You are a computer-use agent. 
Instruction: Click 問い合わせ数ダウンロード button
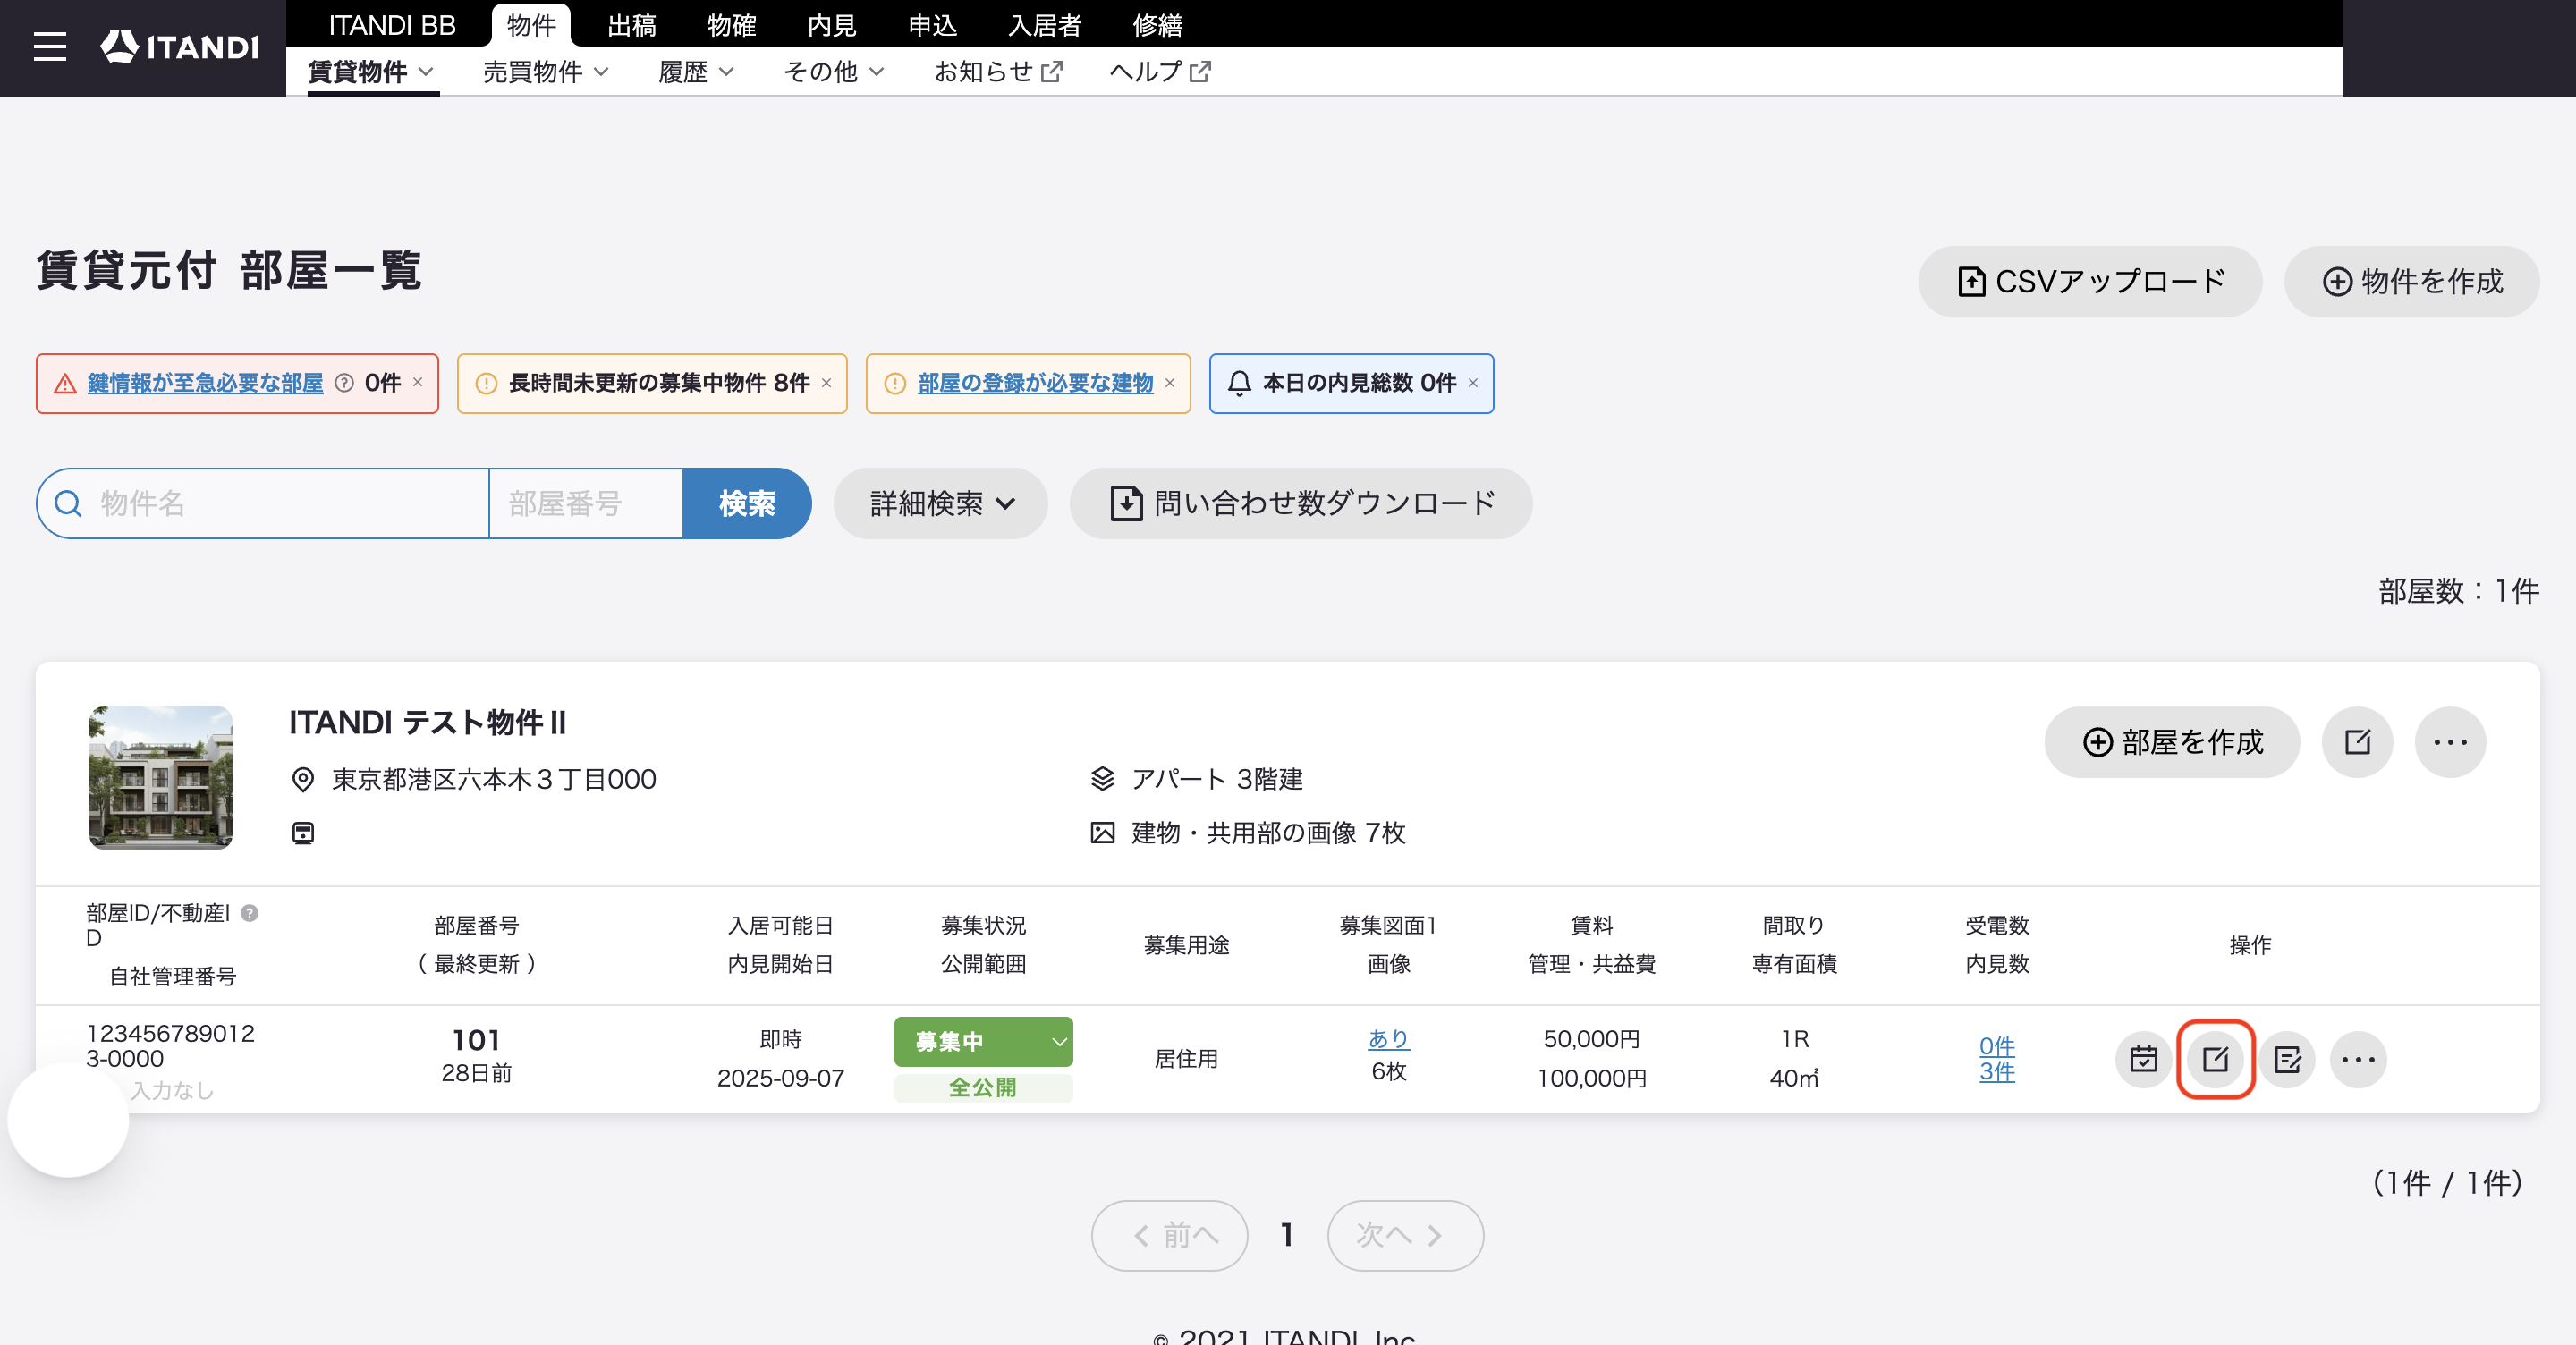(x=1301, y=504)
